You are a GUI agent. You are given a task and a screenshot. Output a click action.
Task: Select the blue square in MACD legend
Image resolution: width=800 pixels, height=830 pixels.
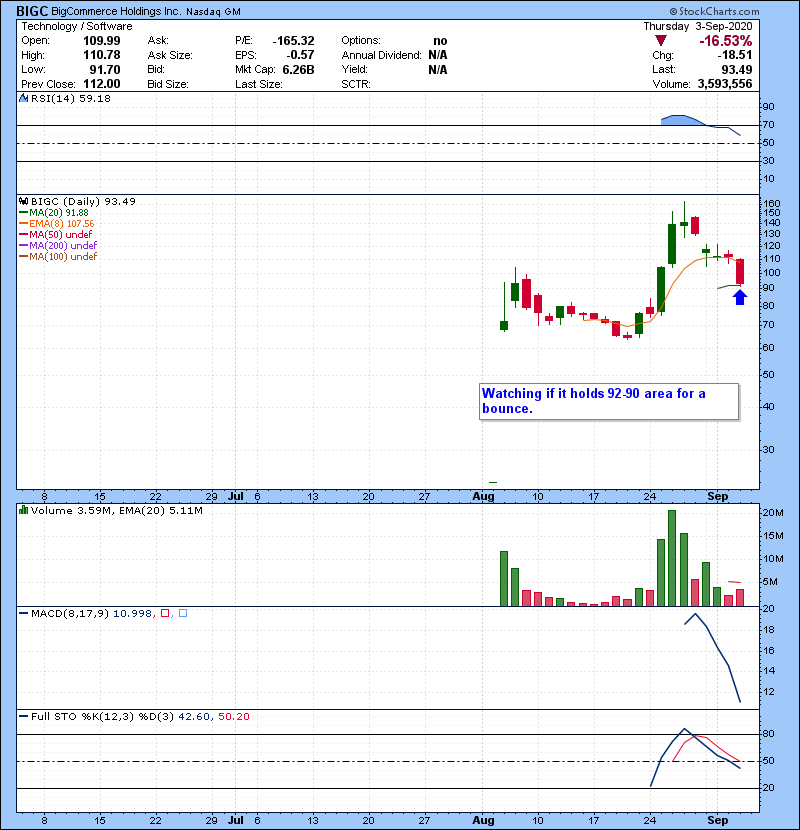pyautogui.click(x=183, y=614)
